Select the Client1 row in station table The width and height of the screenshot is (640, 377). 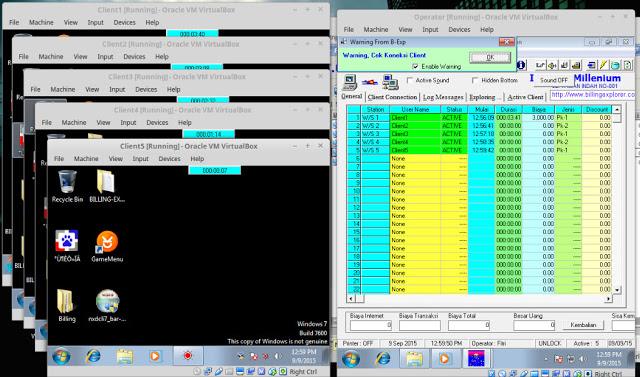tap(480, 118)
